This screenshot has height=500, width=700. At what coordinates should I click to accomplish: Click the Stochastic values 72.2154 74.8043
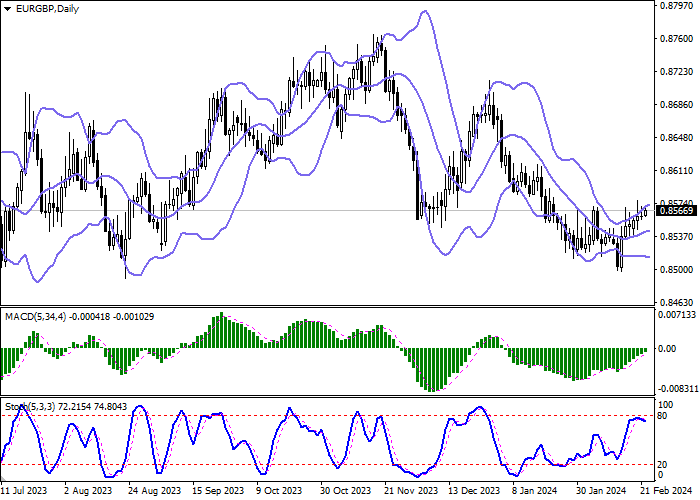pos(92,407)
